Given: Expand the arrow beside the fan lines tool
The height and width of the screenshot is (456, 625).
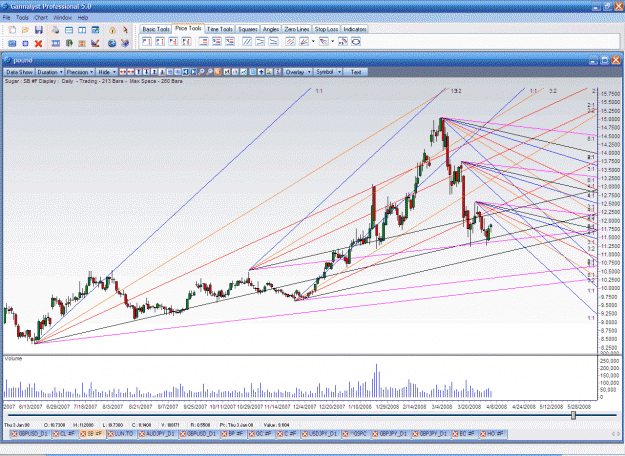Looking at the screenshot, I should click(x=313, y=41).
